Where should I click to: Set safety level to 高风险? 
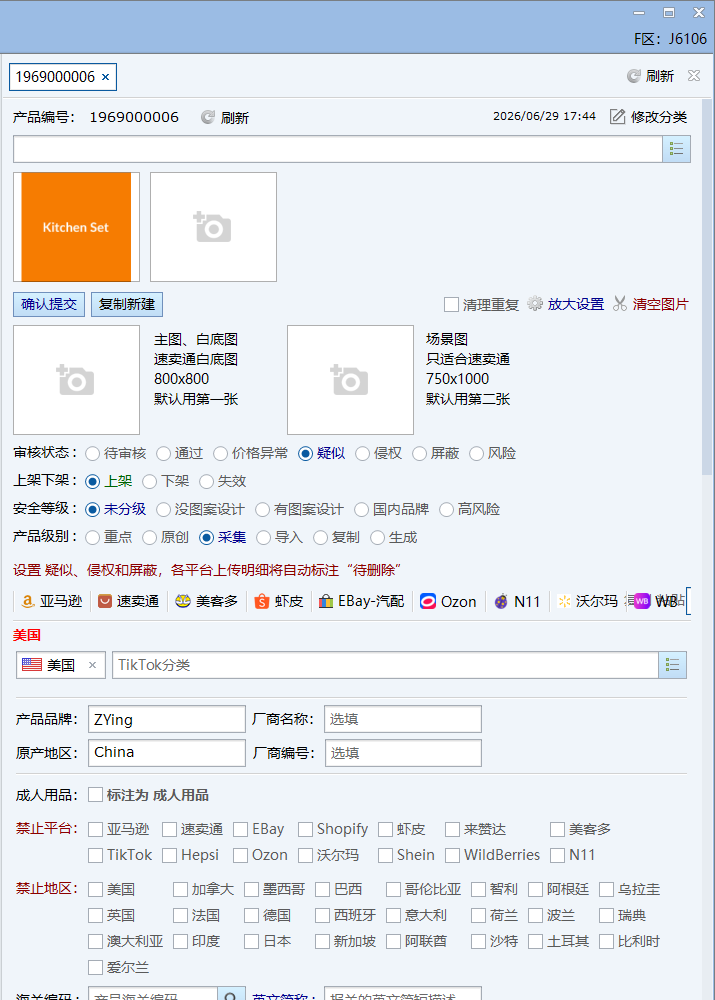(446, 510)
